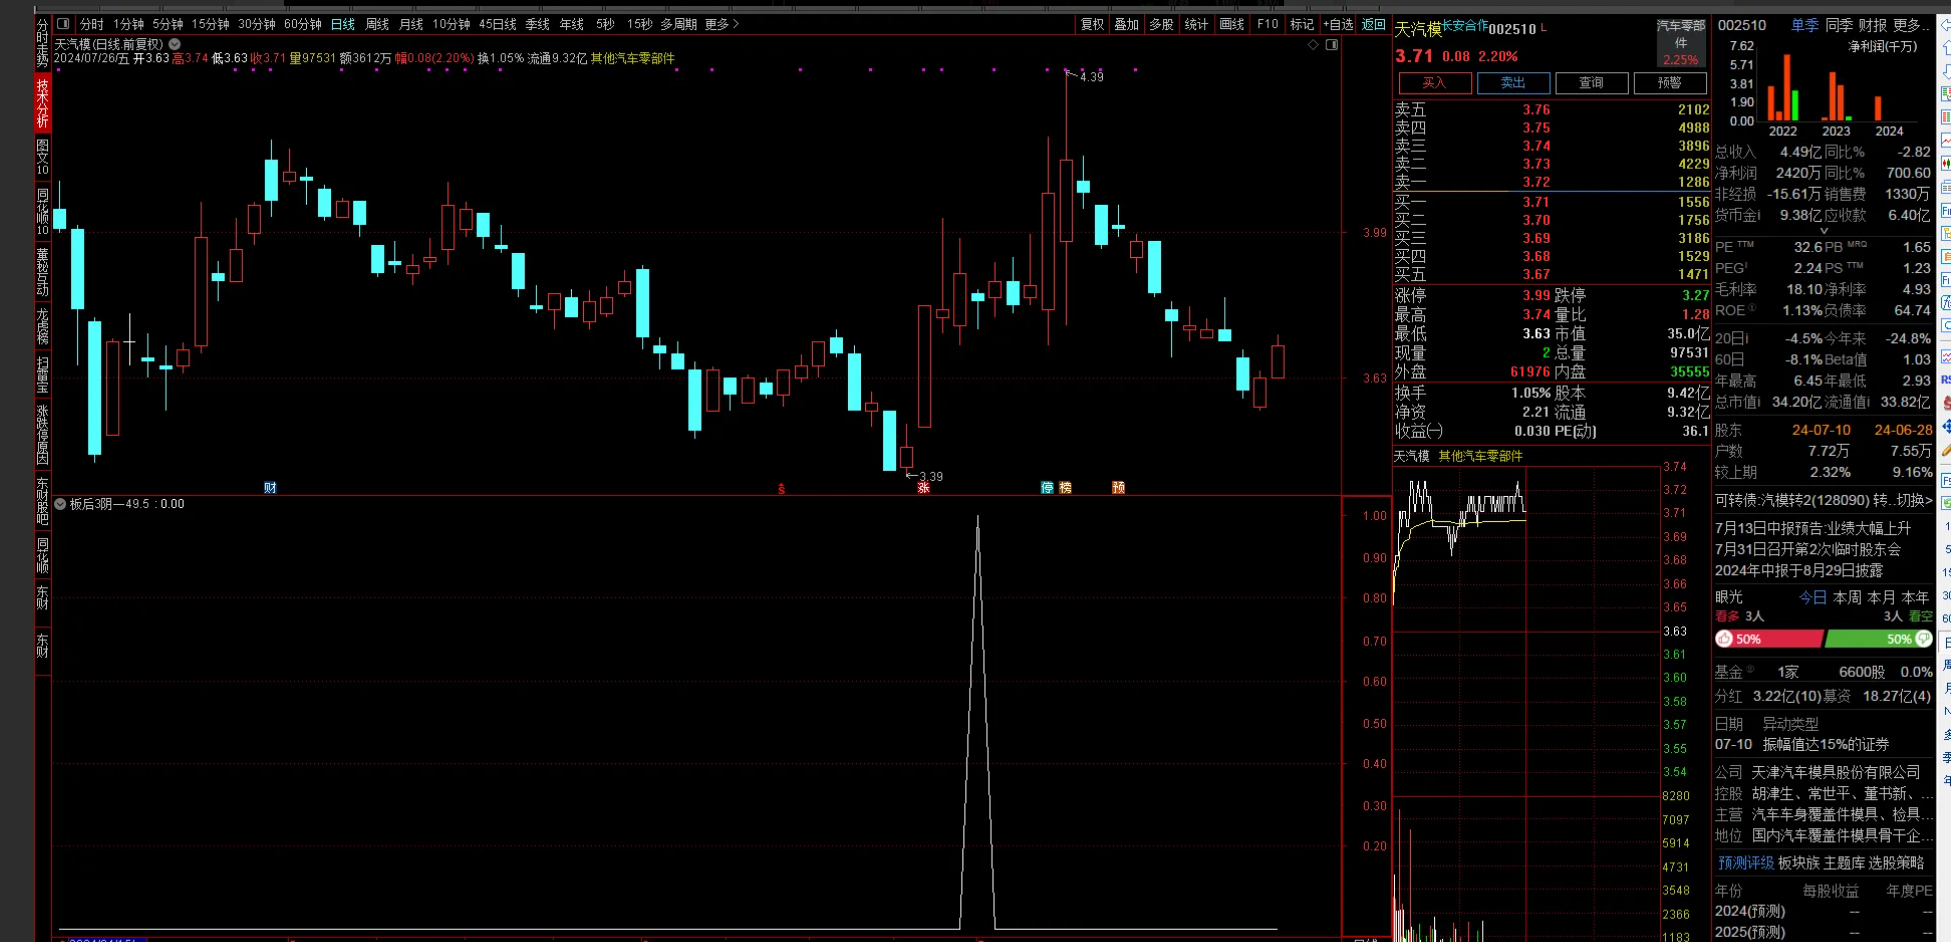Image resolution: width=1951 pixels, height=942 pixels.
Task: Add stock via +自选 button
Action: point(1337,24)
